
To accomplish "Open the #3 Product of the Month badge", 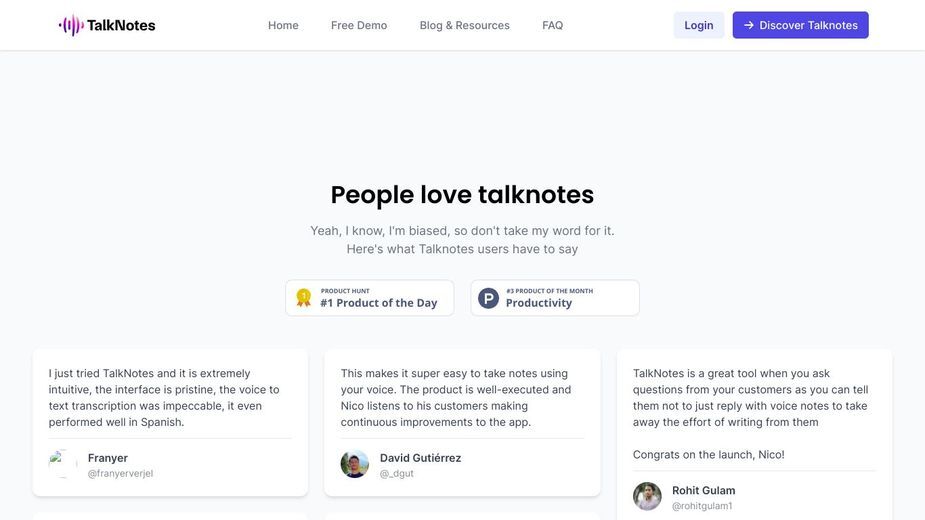I will click(555, 297).
